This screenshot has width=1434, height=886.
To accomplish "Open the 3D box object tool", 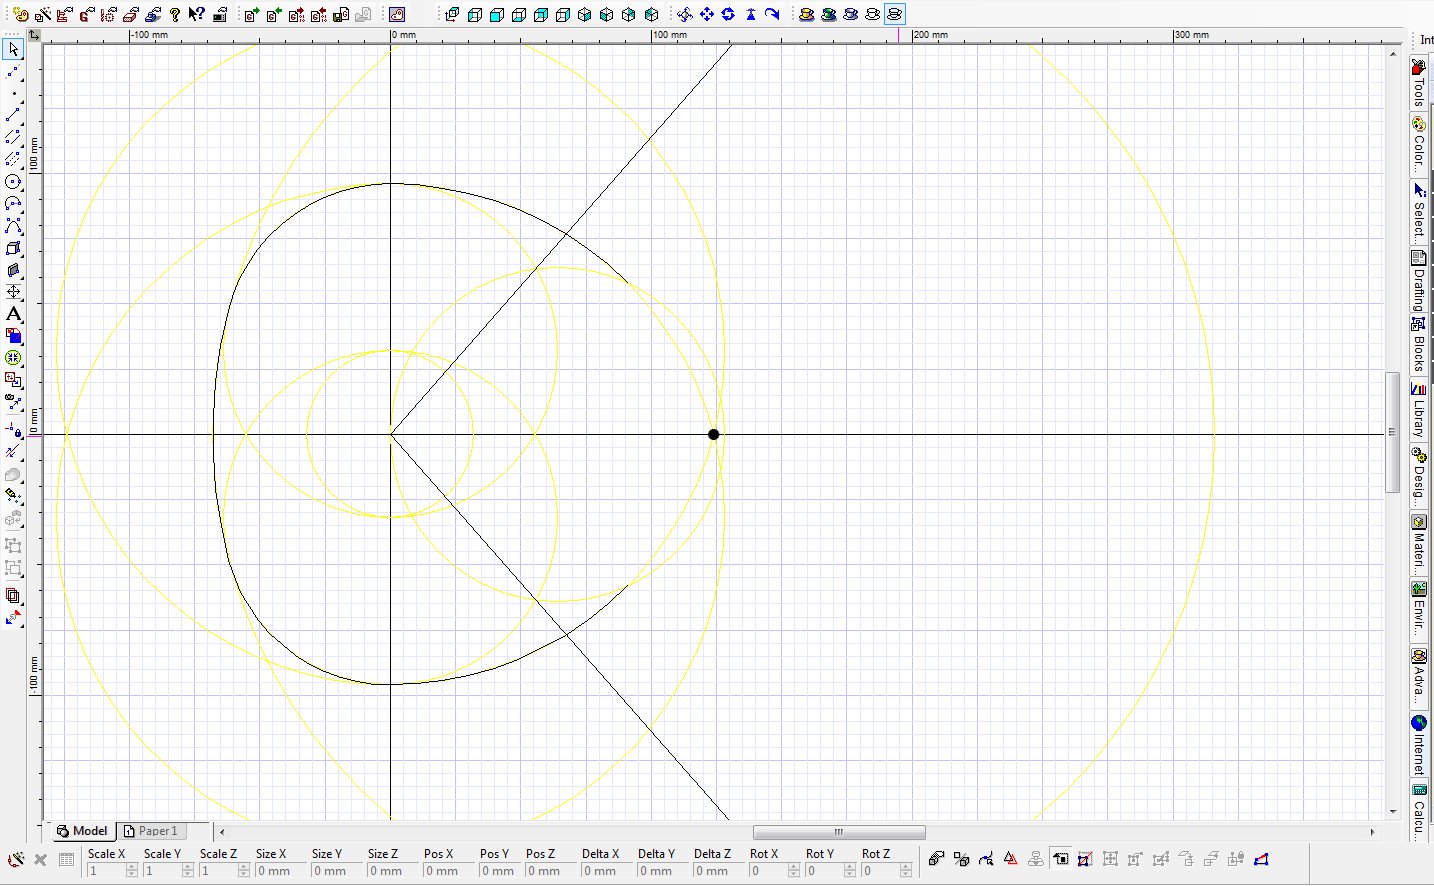I will tap(13, 248).
